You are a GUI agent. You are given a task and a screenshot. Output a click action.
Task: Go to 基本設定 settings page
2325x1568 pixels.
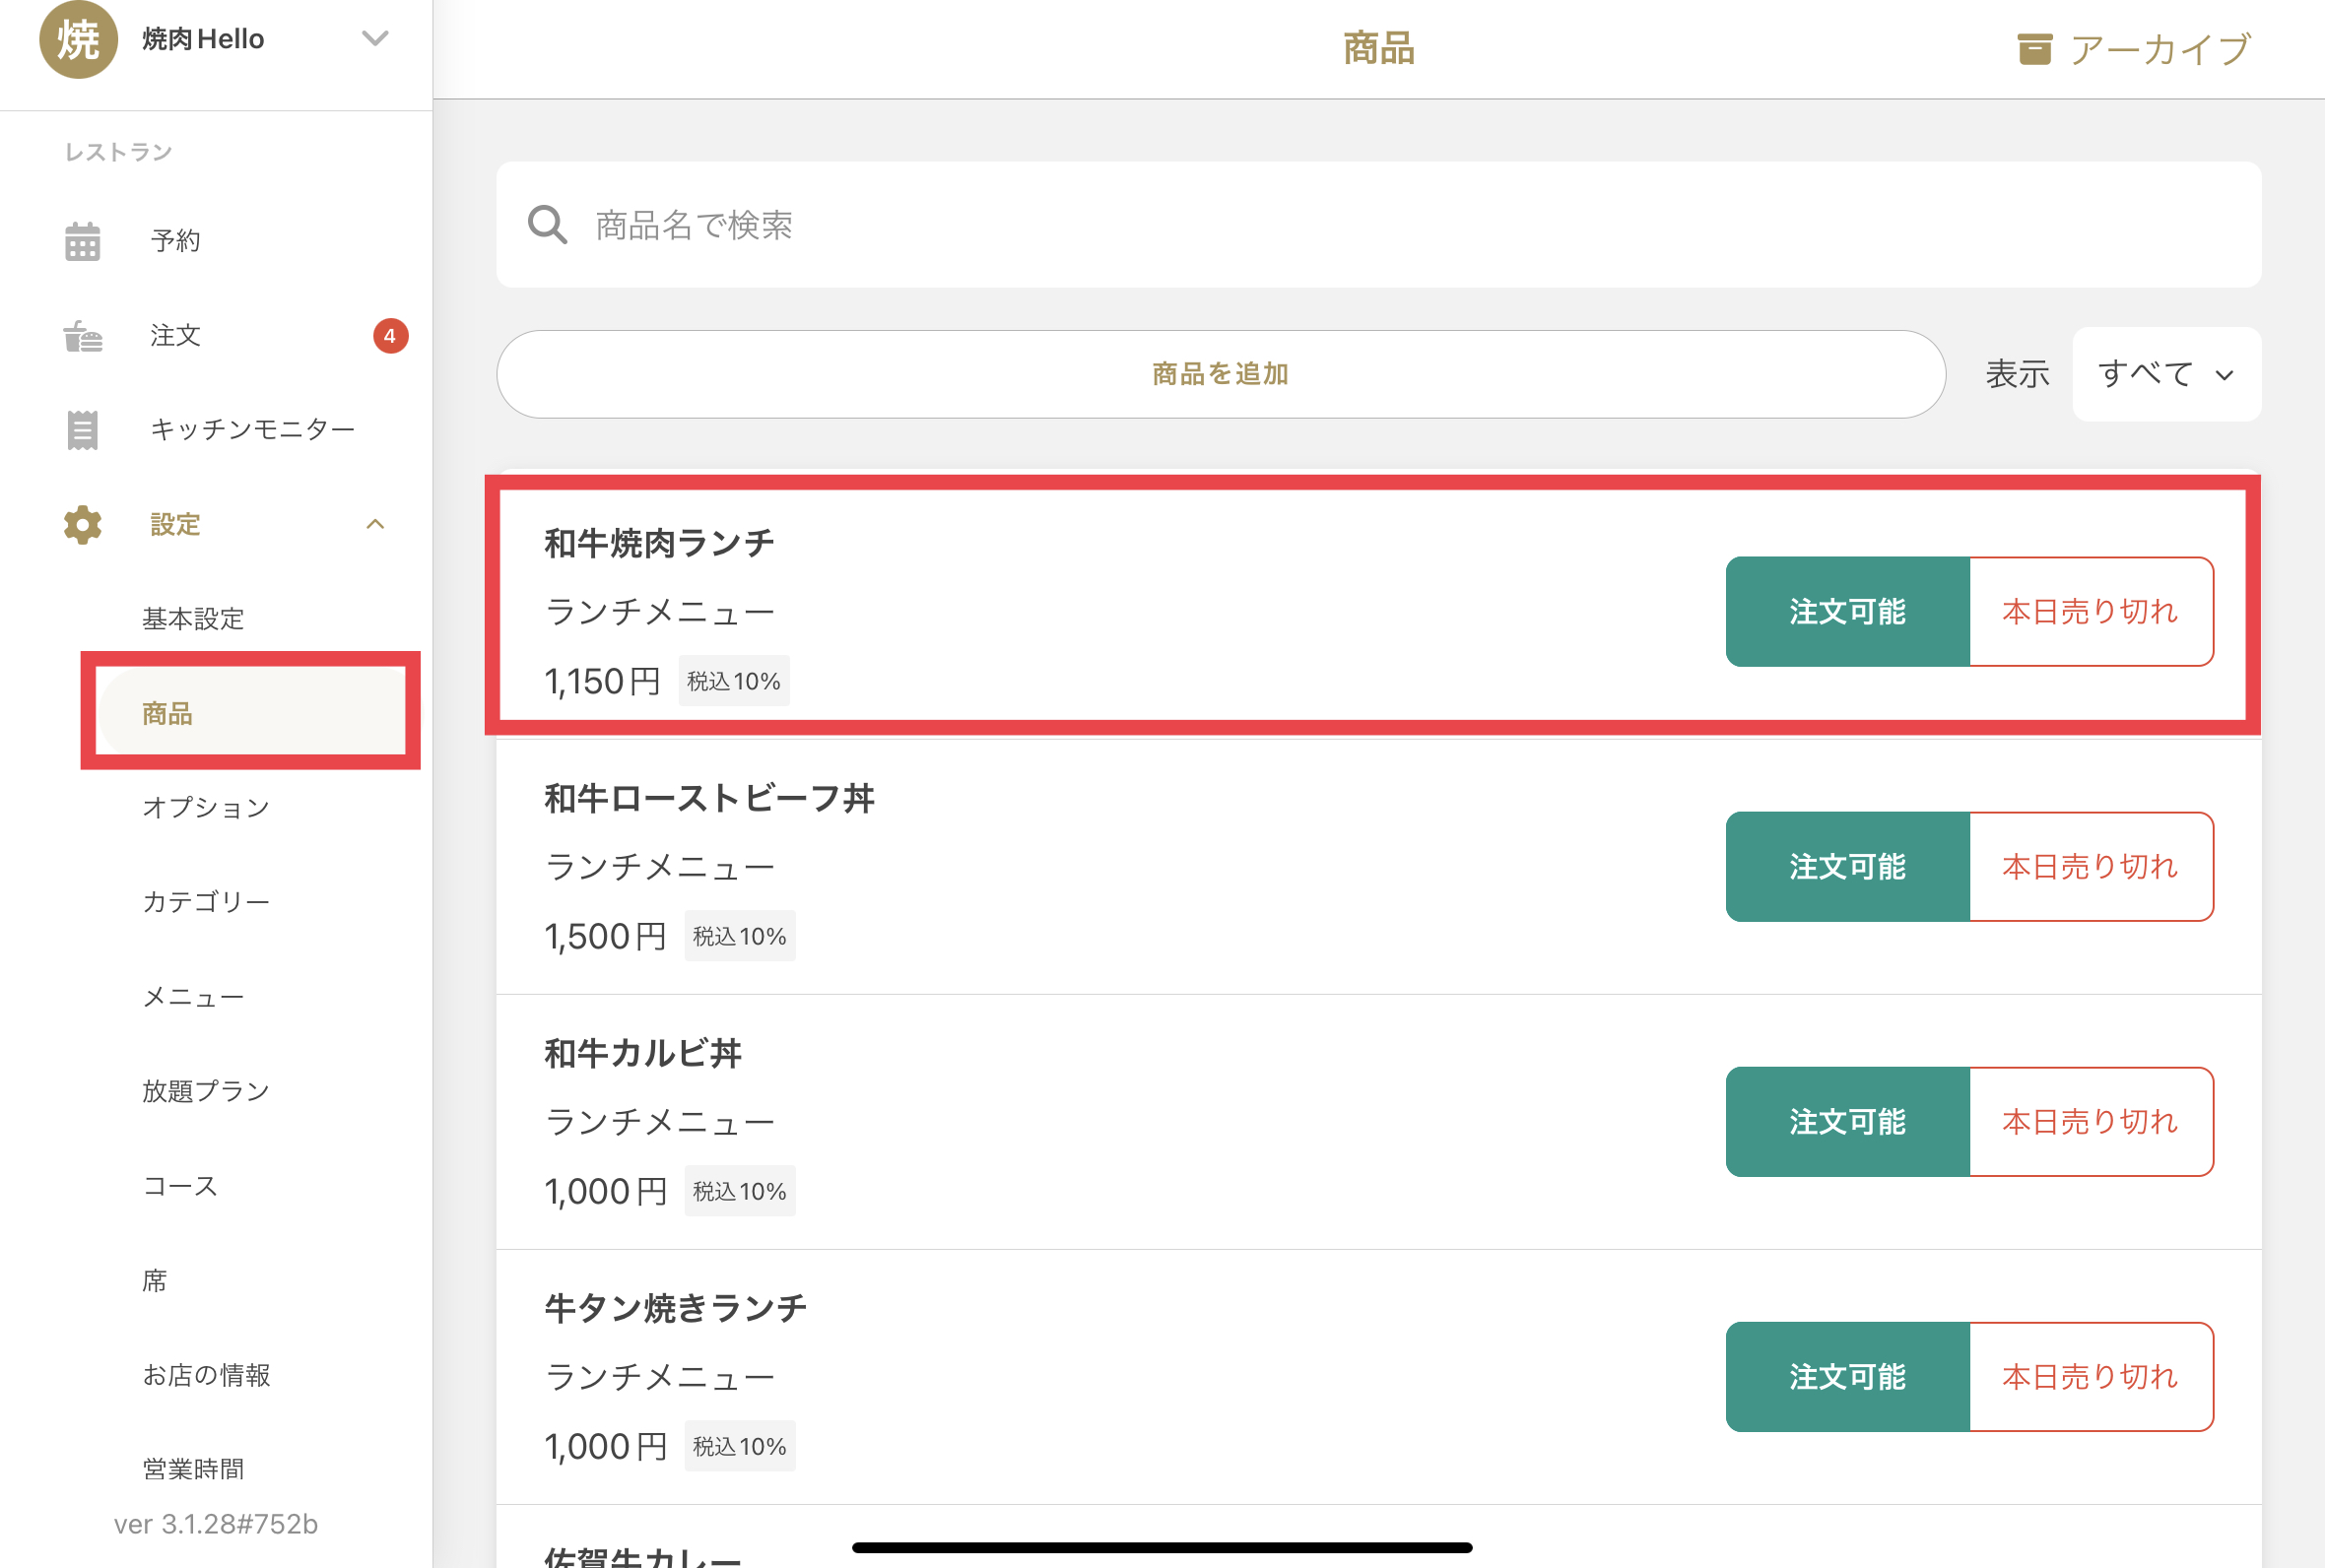[193, 619]
